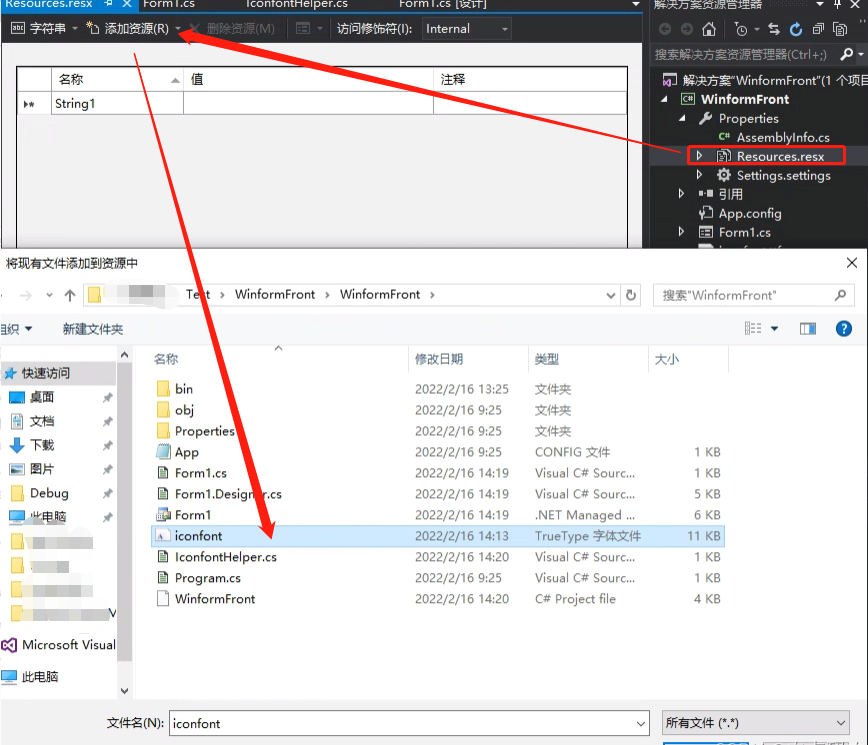868x745 pixels.
Task: Click the 新建文件夹 (New Folder) button
Action: pos(92,328)
